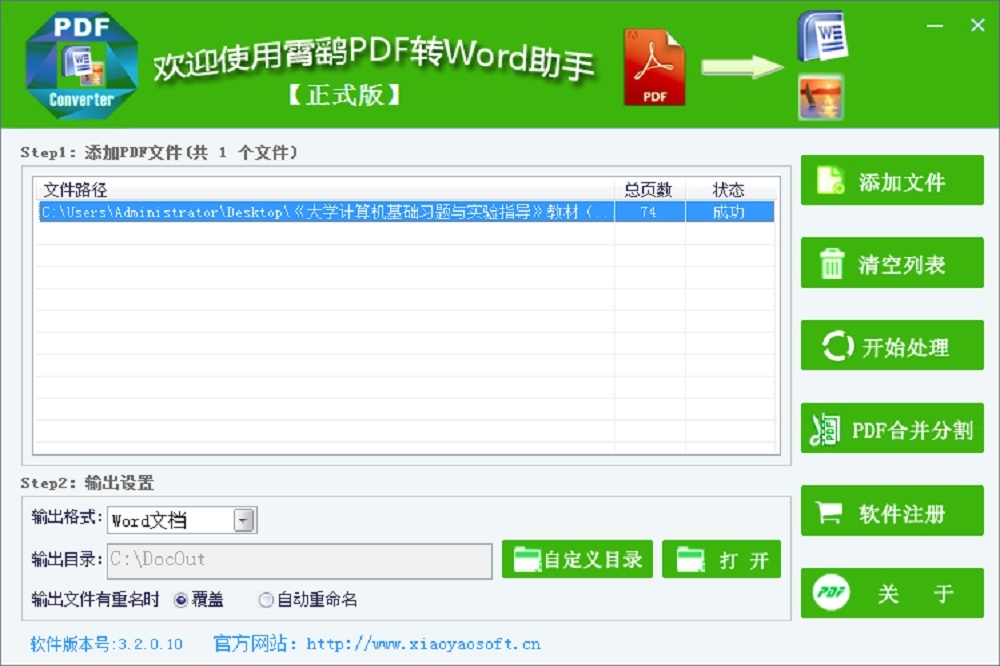Click the Word document icon in header
The width and height of the screenshot is (1000, 666).
(x=821, y=37)
